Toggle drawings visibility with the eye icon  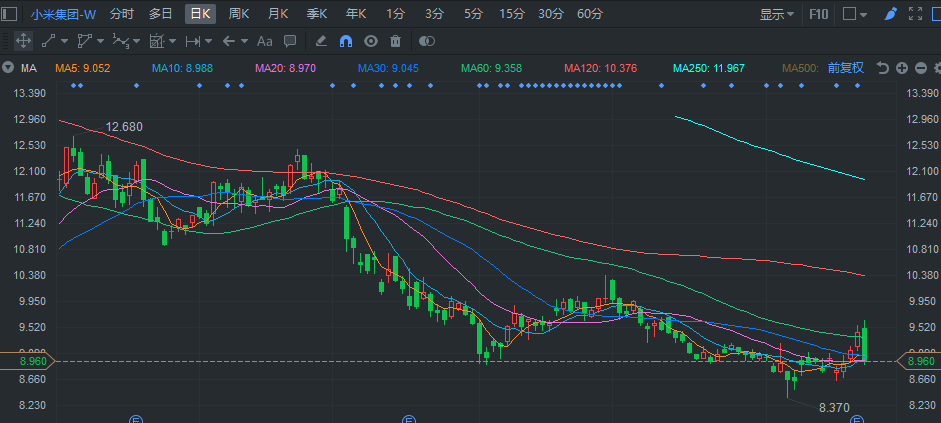click(x=371, y=41)
